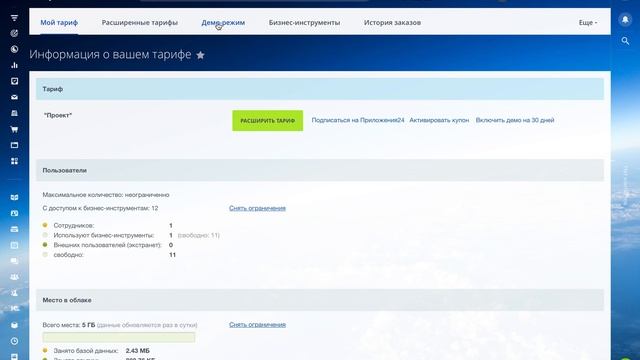Open the clock time-tracking sidebar icon
Viewport: 640px width, 360px height.
pyautogui.click(x=14, y=341)
